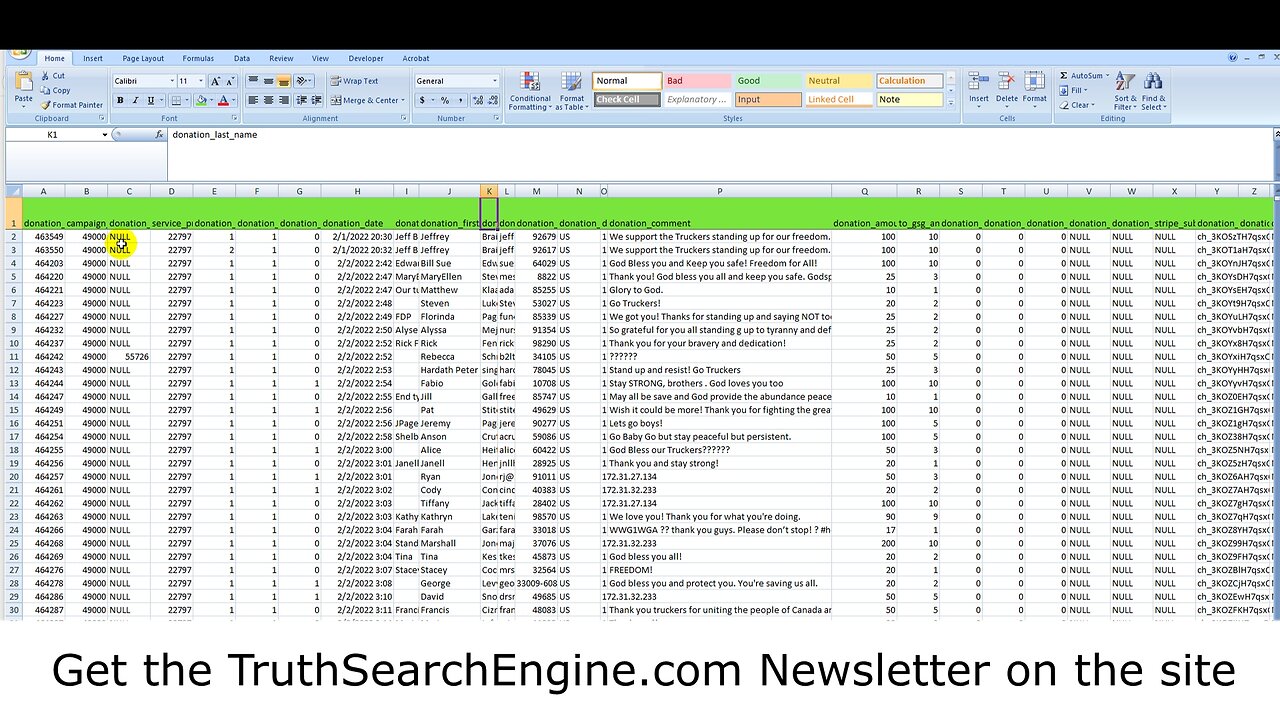Toggle Bold formatting
1280x720 pixels.
pyautogui.click(x=120, y=100)
